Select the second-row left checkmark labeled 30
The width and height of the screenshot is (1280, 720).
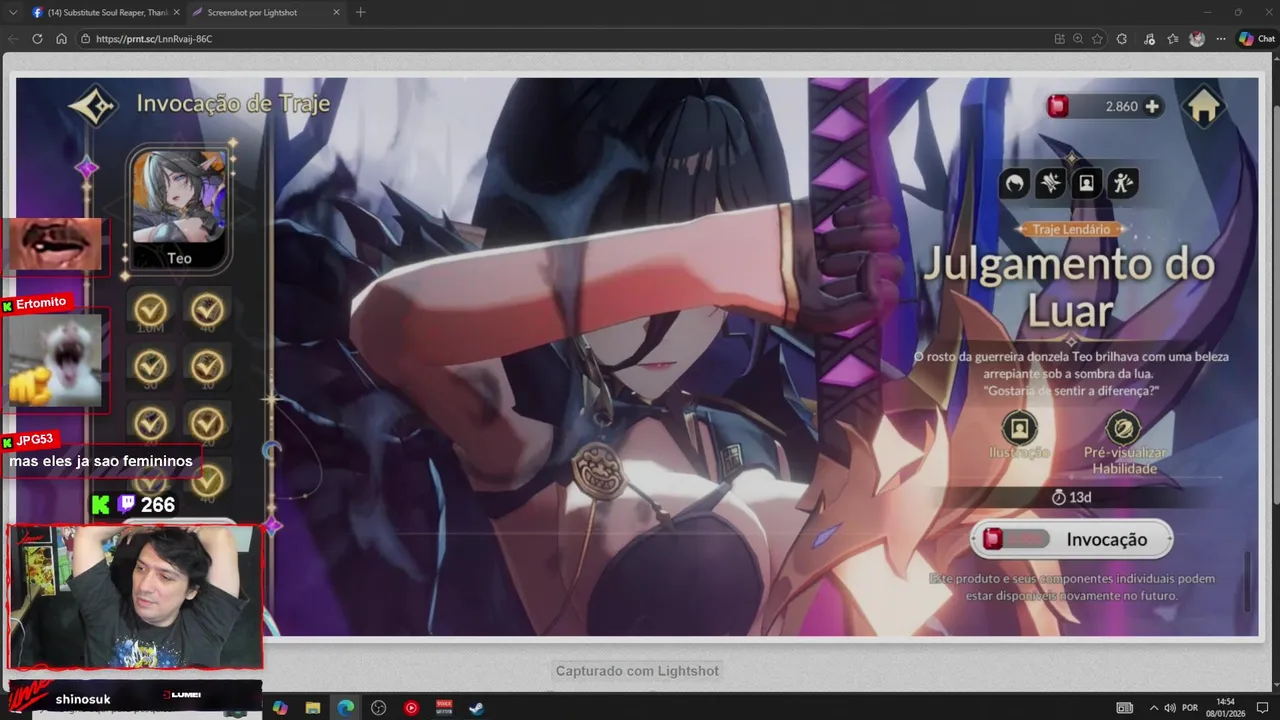(151, 366)
